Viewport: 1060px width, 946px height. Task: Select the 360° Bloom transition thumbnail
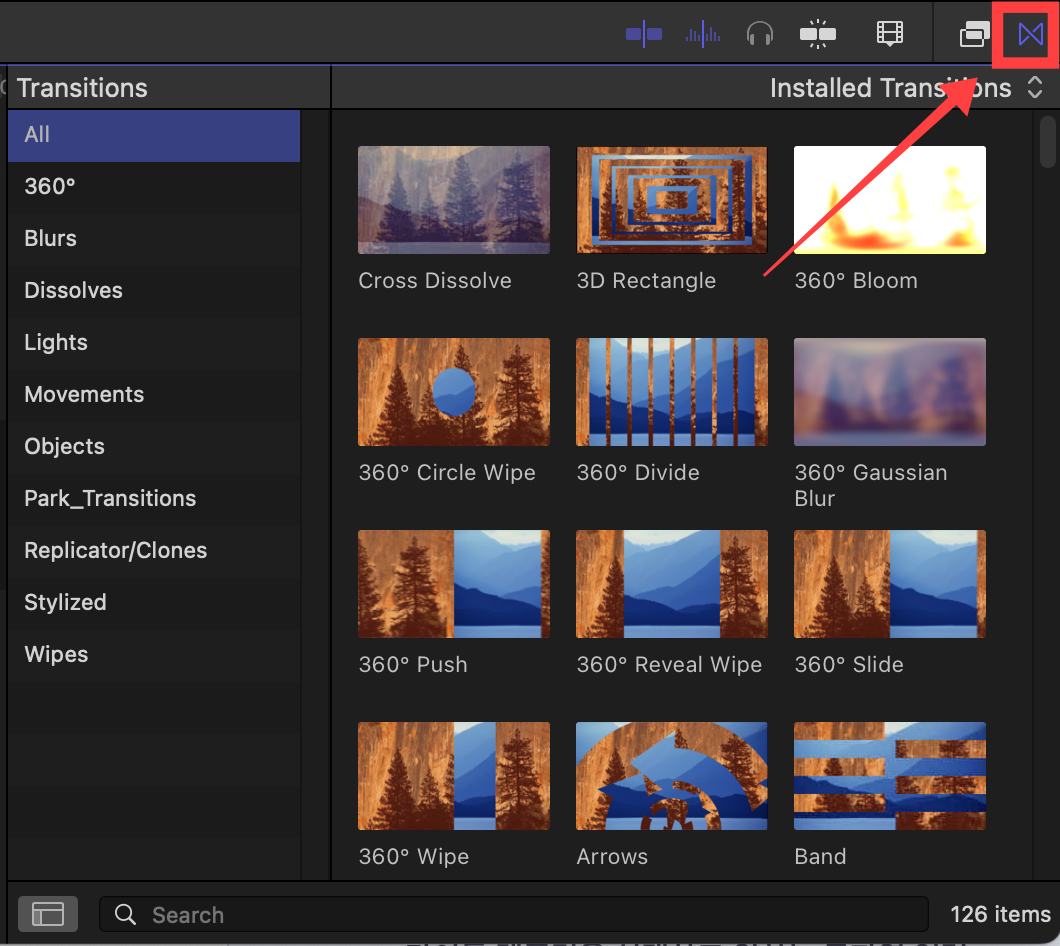[x=890, y=200]
